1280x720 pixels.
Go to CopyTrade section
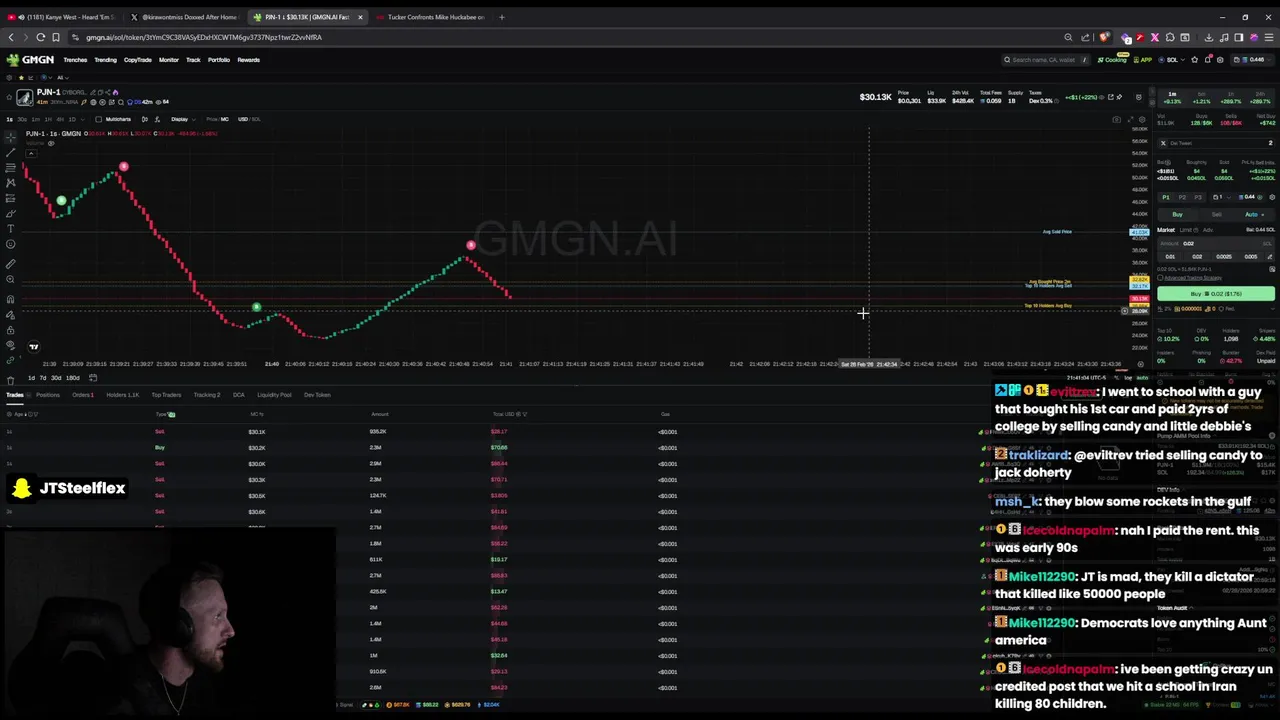(x=138, y=60)
